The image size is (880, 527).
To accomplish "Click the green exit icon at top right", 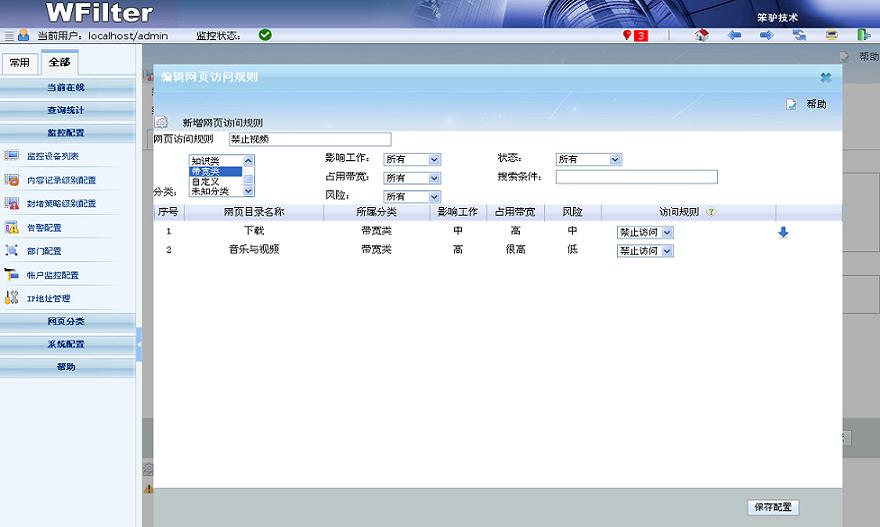I will click(863, 35).
